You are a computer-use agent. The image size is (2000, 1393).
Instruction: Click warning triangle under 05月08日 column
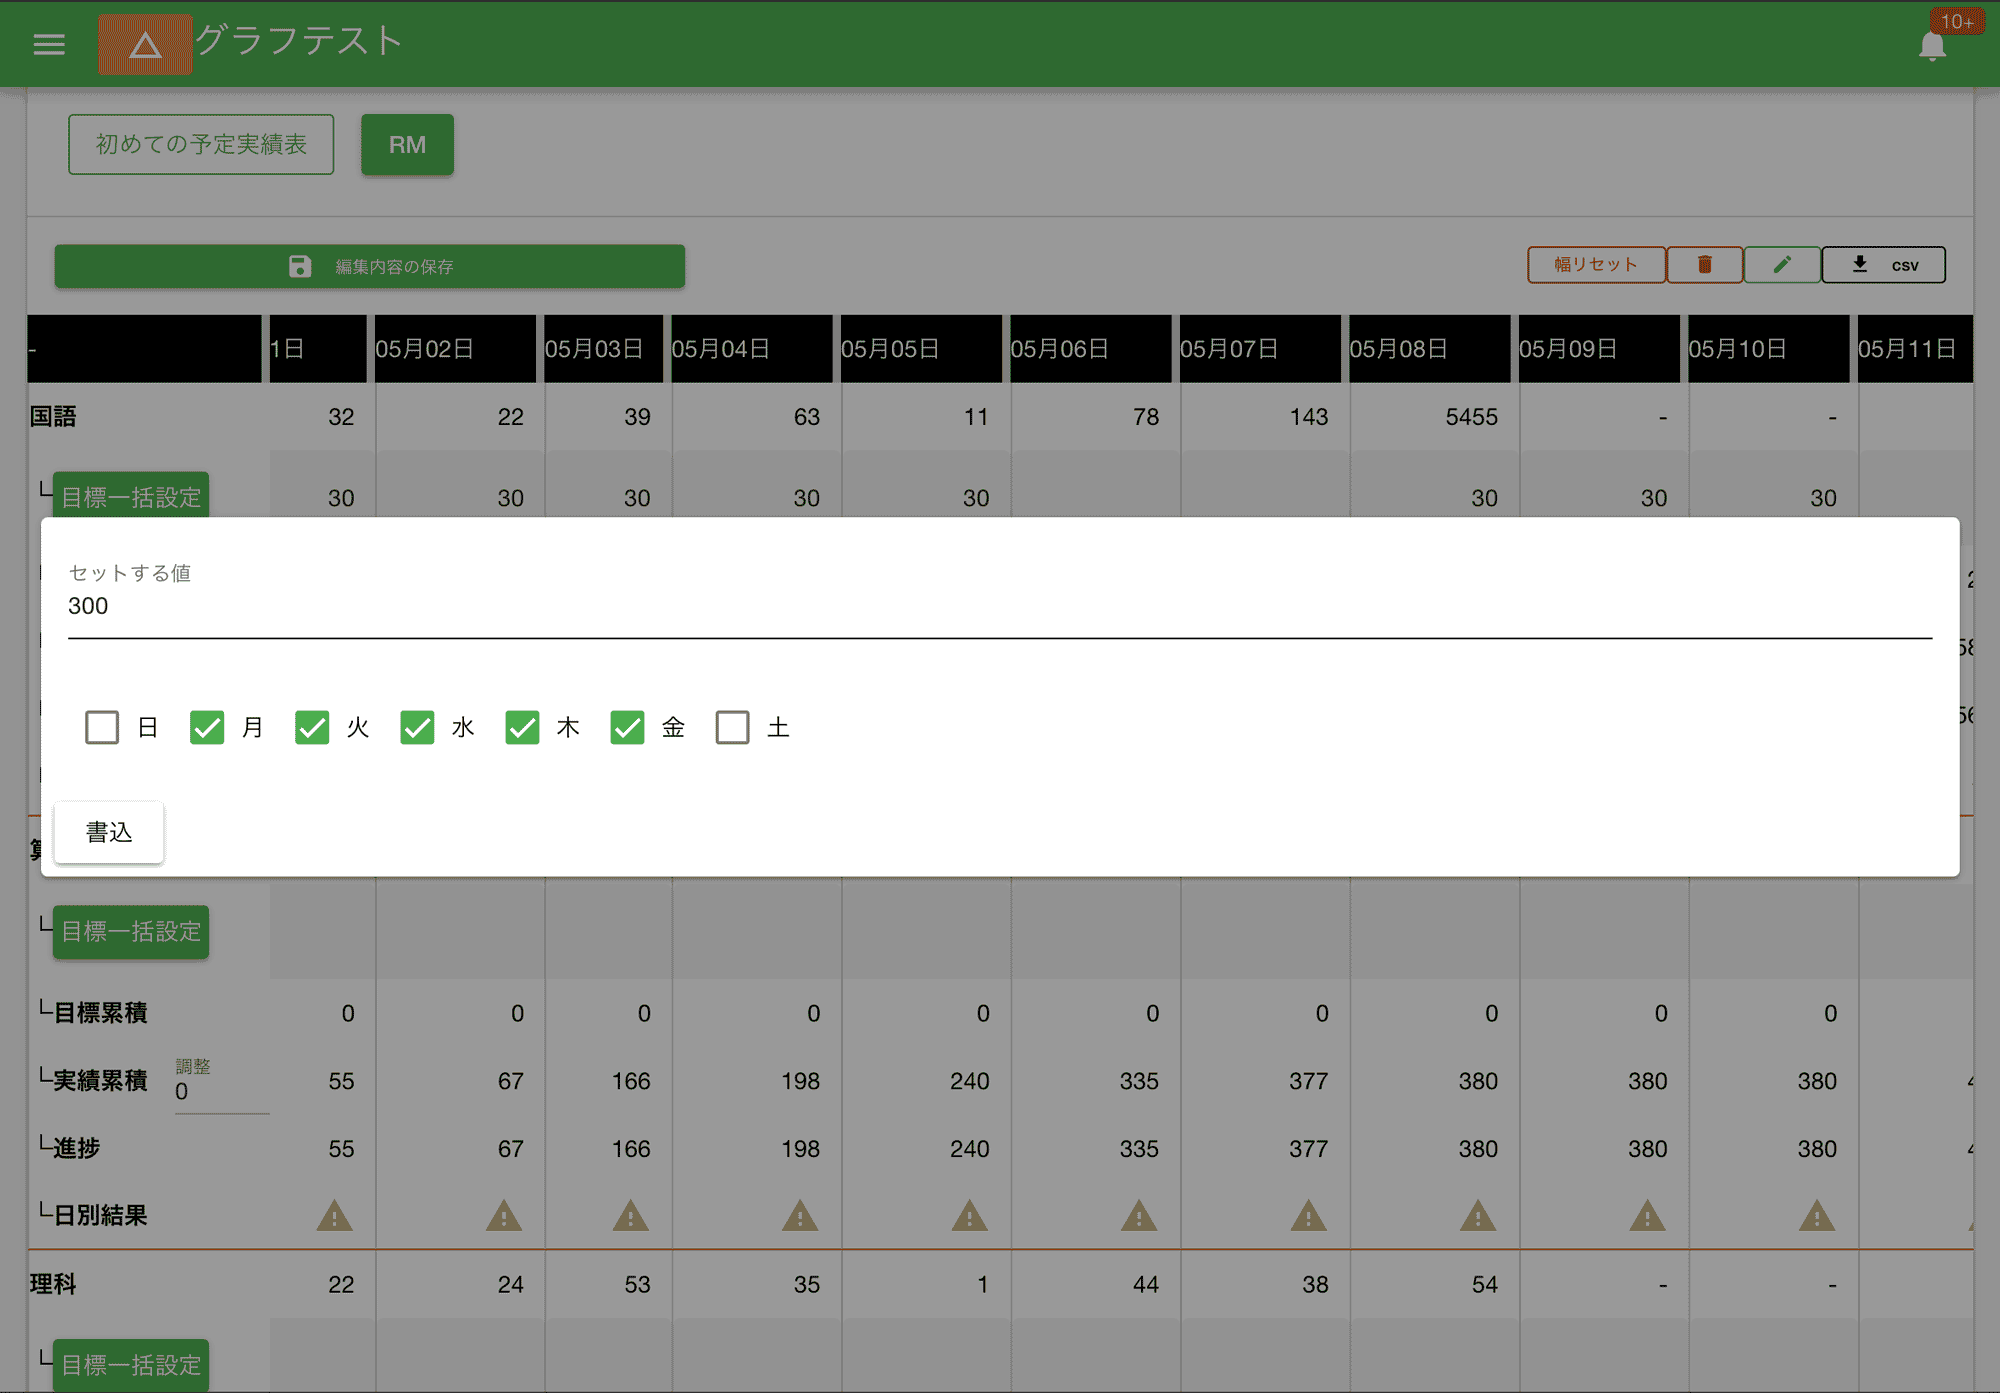(1477, 1216)
